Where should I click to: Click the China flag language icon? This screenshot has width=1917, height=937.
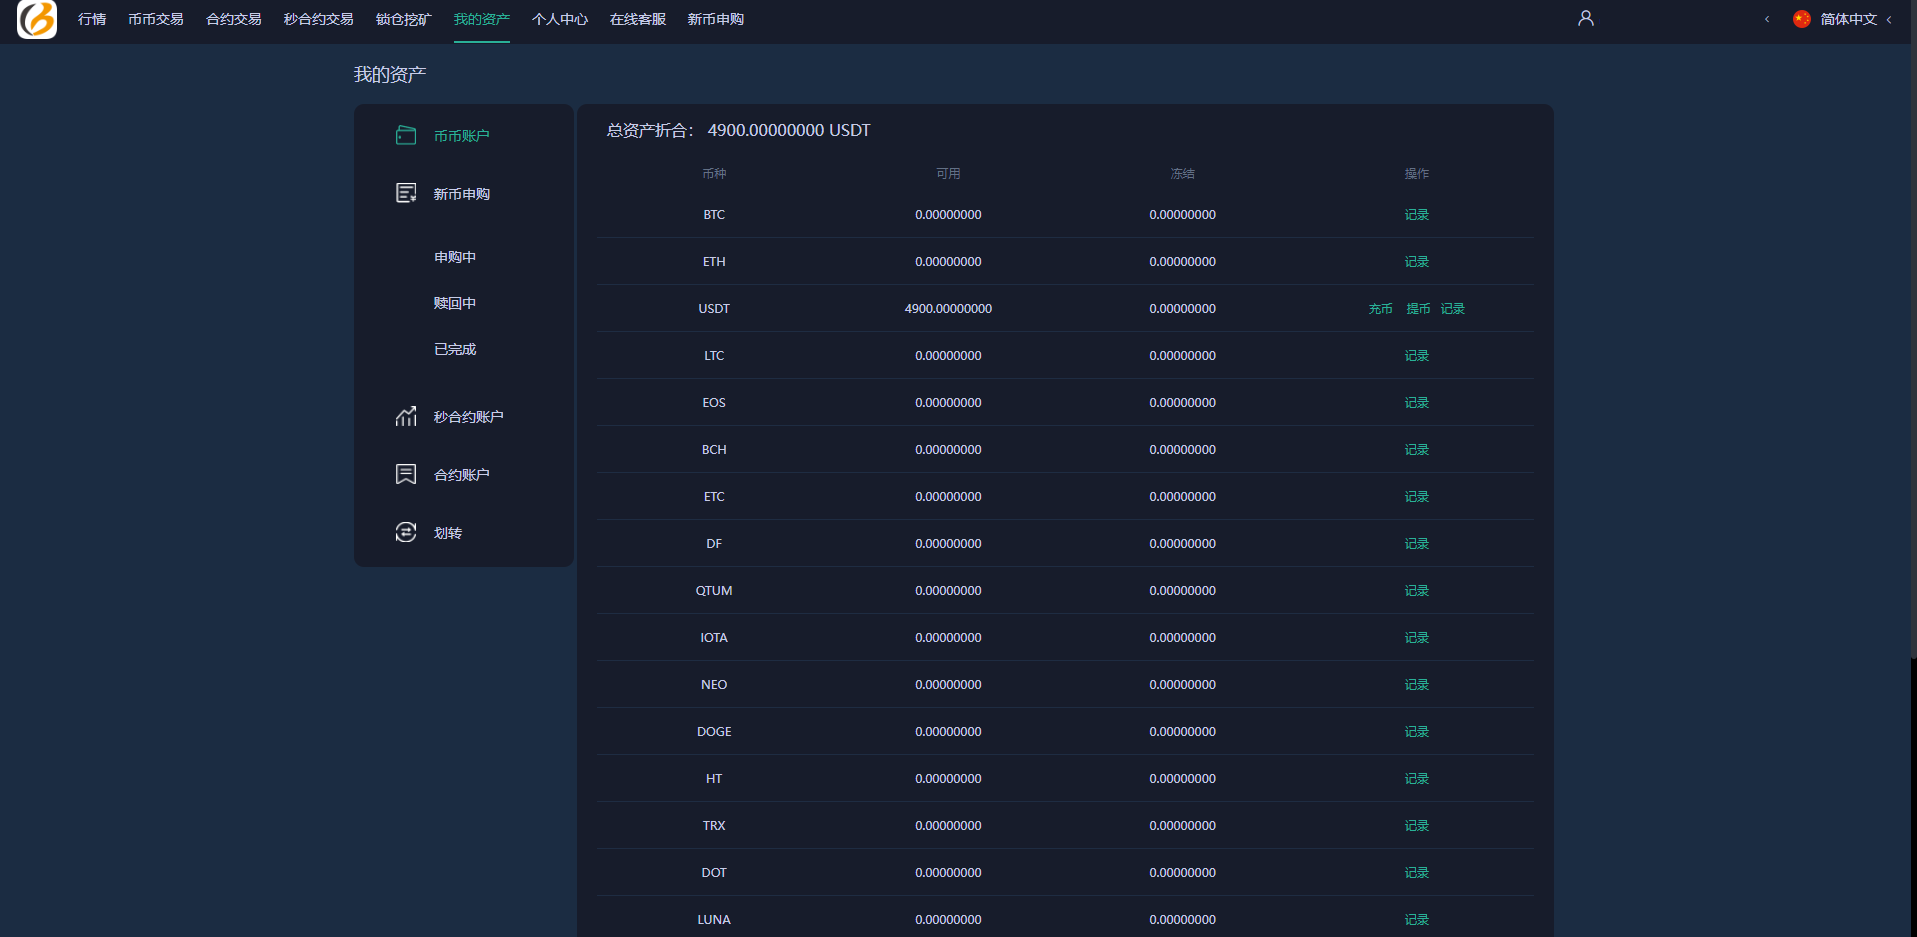click(1802, 19)
